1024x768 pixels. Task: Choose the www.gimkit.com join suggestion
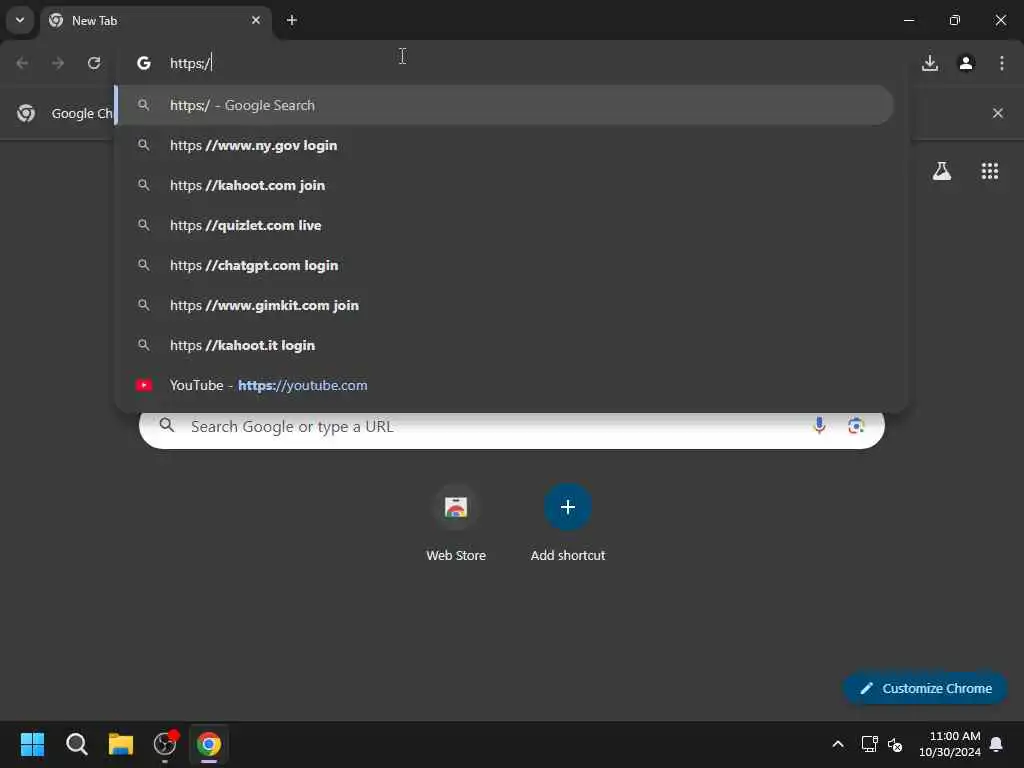point(504,305)
